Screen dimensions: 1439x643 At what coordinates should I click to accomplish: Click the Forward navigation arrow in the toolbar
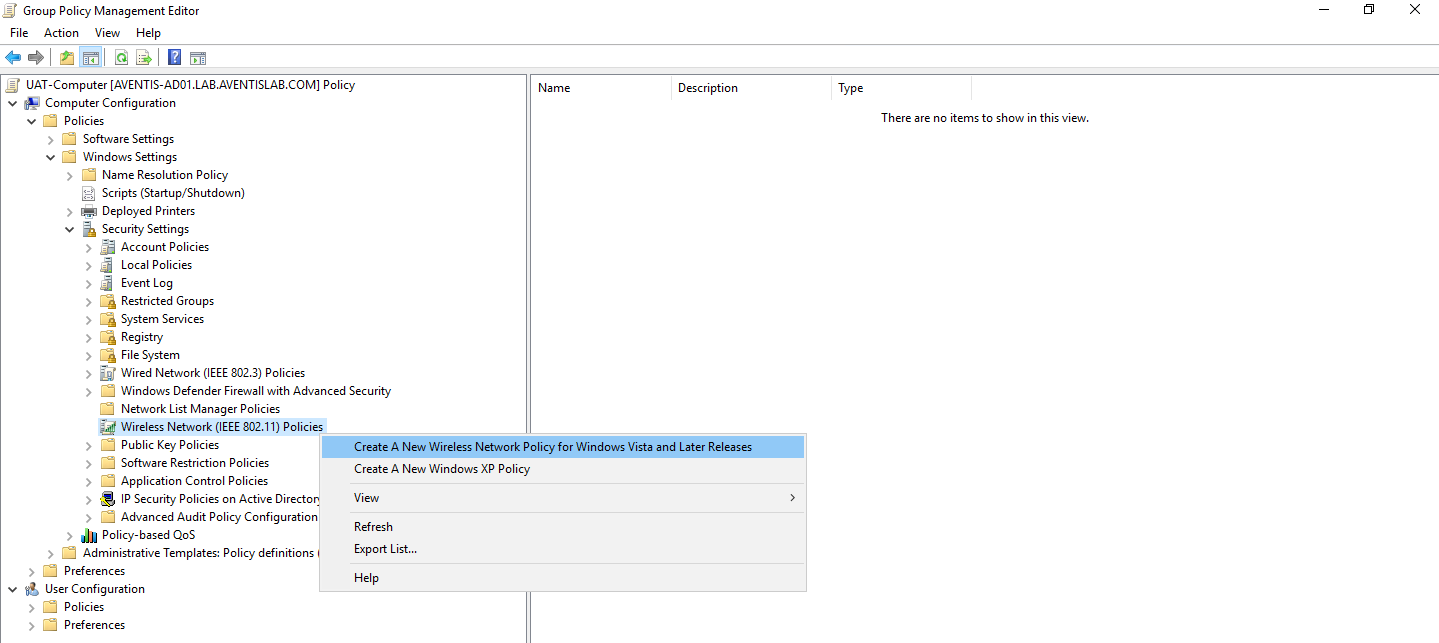[37, 57]
